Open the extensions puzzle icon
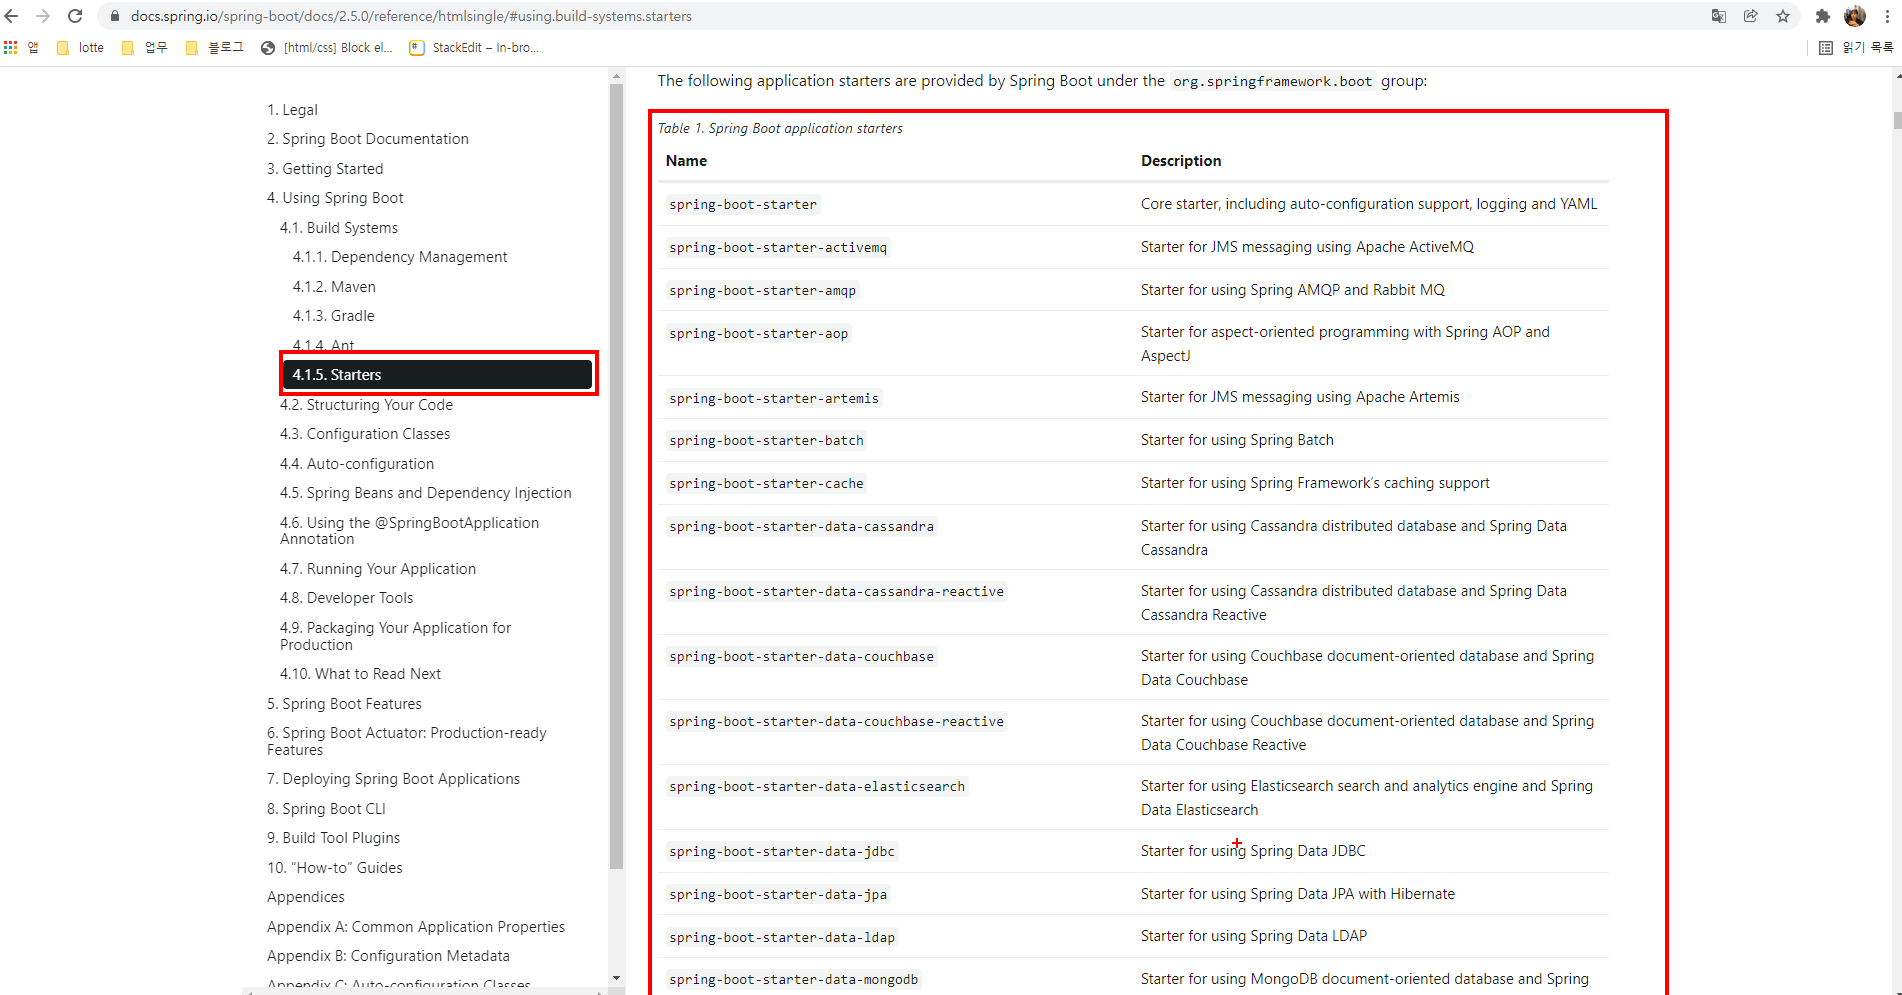 tap(1823, 16)
